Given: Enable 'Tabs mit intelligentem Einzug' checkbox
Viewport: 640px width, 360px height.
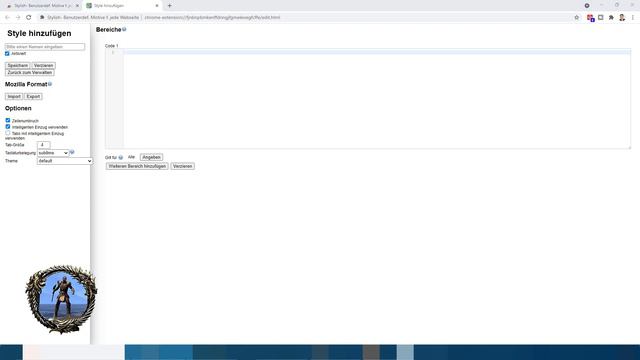Looking at the screenshot, I should (8, 133).
